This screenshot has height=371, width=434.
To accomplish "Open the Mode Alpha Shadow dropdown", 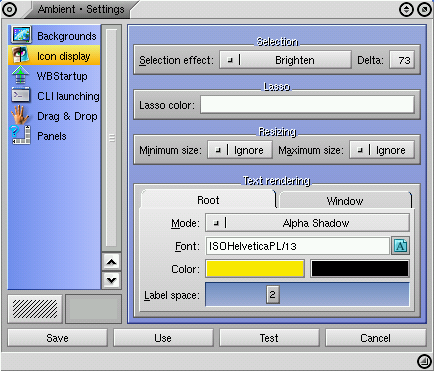I will (307, 223).
